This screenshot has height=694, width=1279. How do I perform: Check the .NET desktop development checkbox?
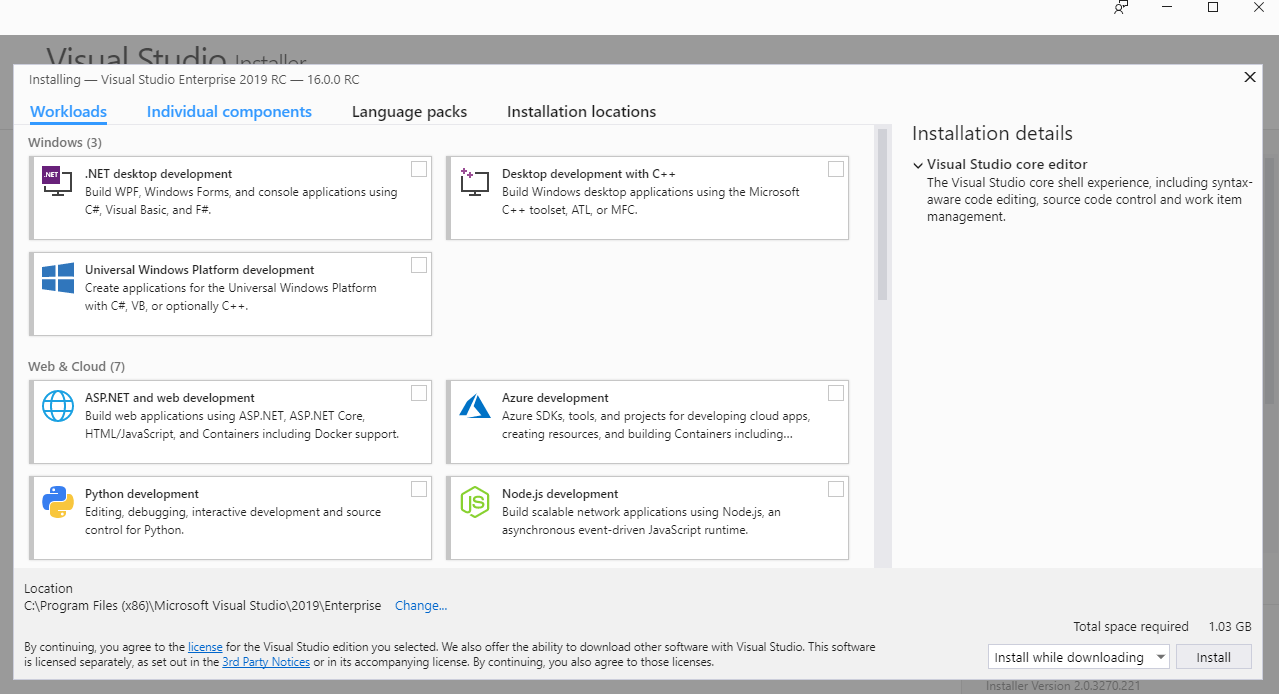click(x=419, y=169)
